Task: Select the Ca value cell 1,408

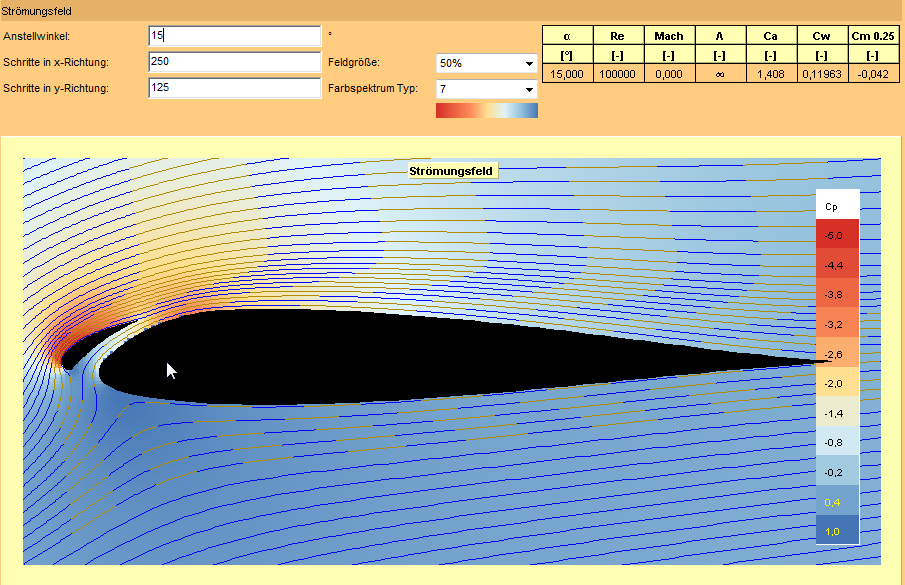Action: 770,73
